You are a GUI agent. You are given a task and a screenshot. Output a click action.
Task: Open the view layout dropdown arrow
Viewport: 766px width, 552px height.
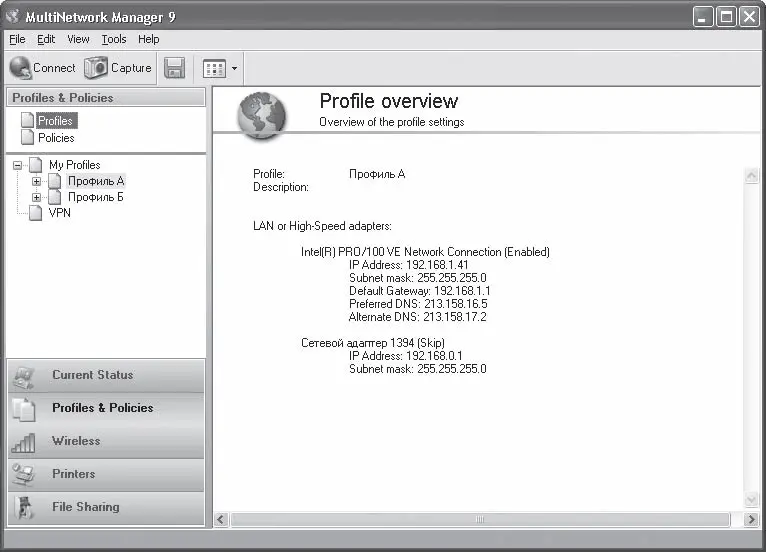coord(234,69)
